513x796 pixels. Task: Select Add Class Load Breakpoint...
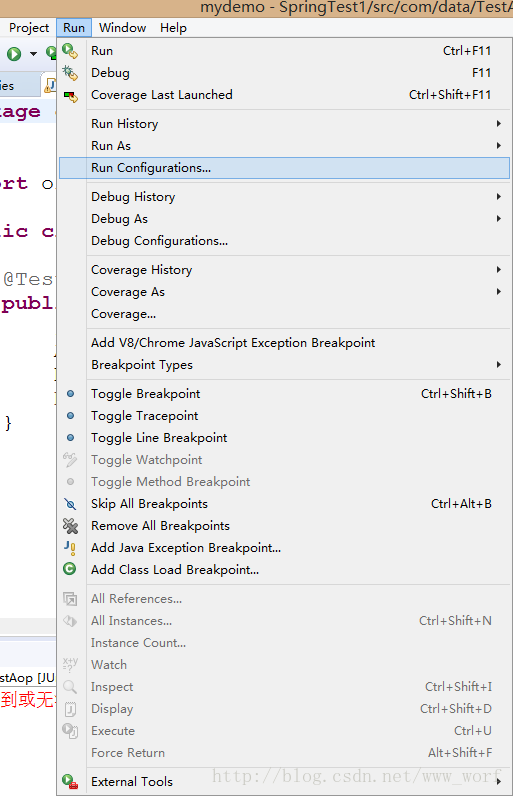[x=284, y=570]
